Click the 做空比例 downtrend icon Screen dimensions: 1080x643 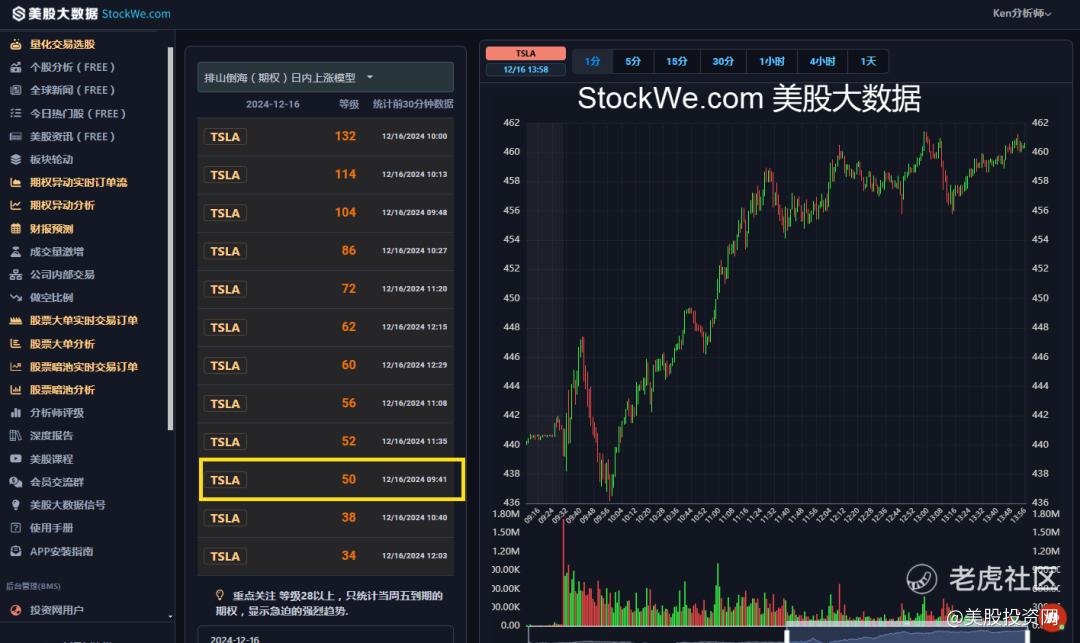click(x=15, y=297)
